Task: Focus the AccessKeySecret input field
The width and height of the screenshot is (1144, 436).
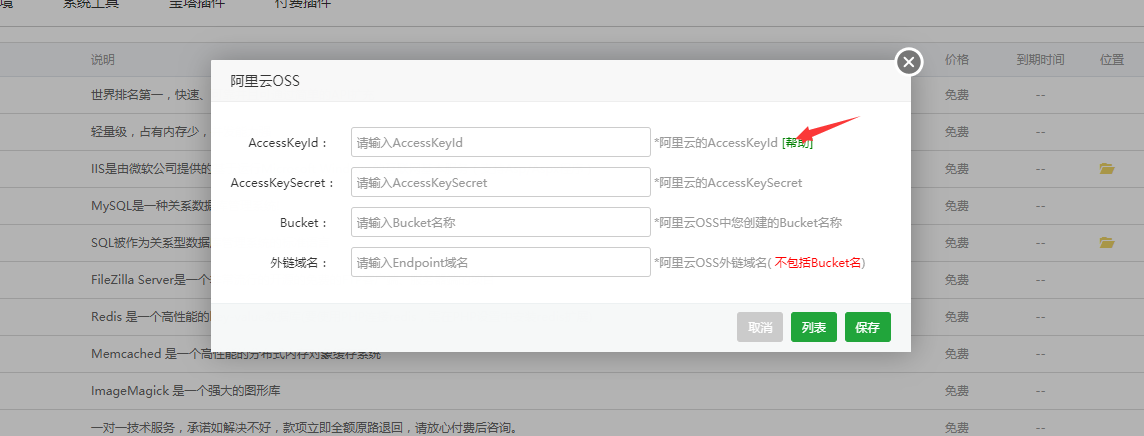Action: pos(500,182)
